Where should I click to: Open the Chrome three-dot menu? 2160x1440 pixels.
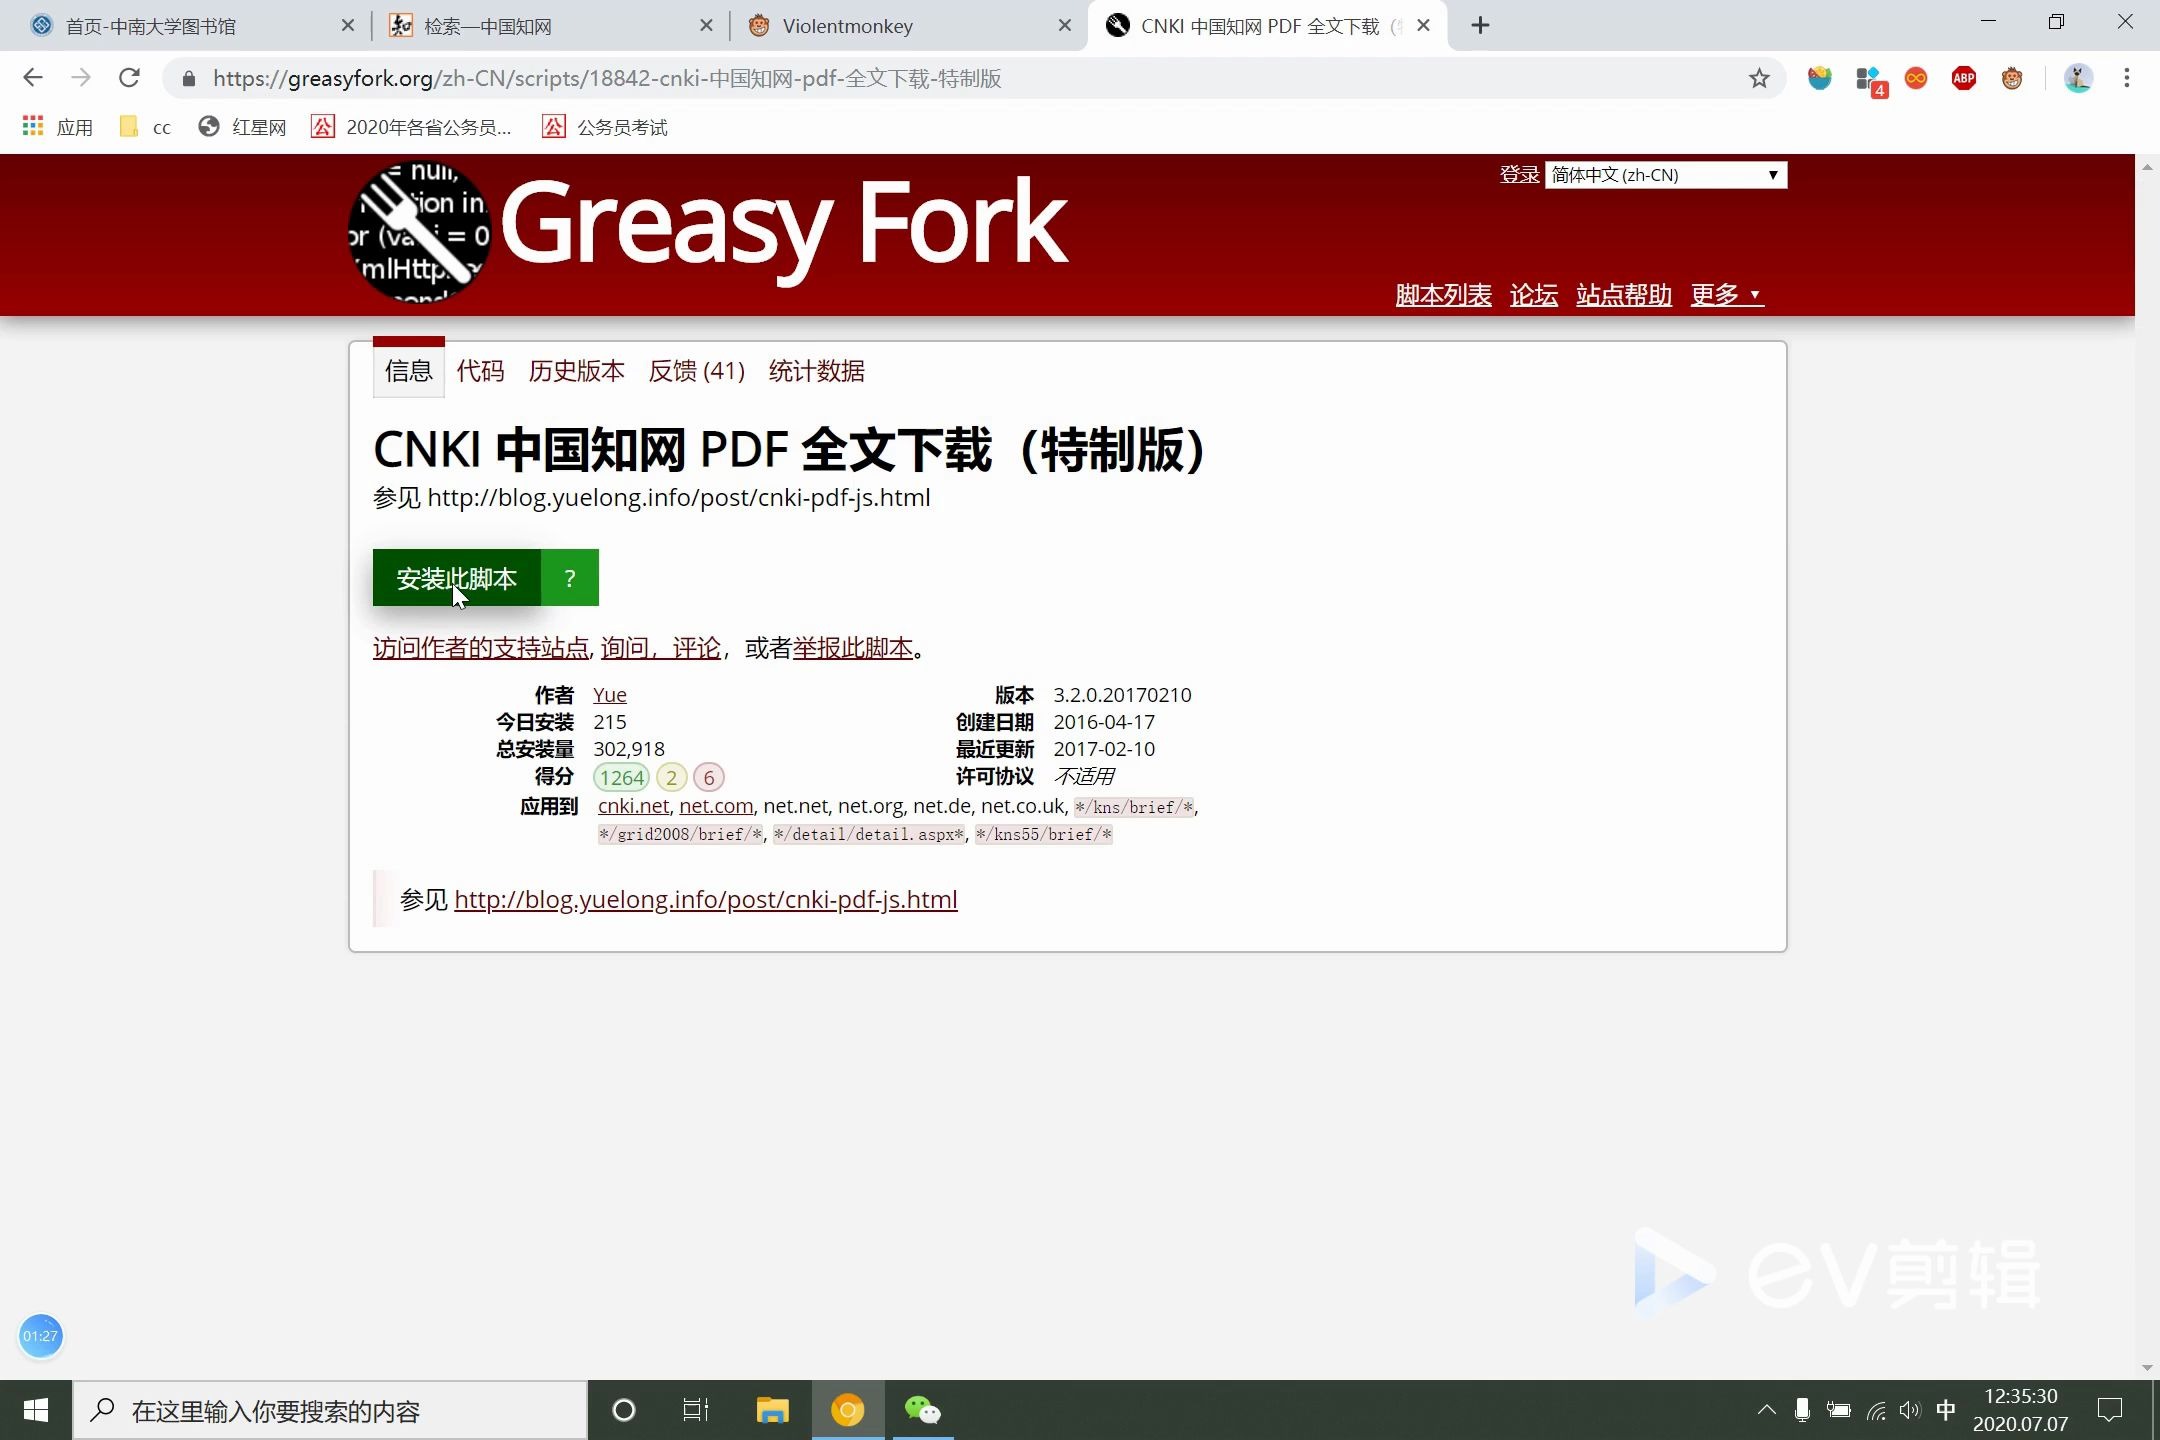[x=2127, y=78]
